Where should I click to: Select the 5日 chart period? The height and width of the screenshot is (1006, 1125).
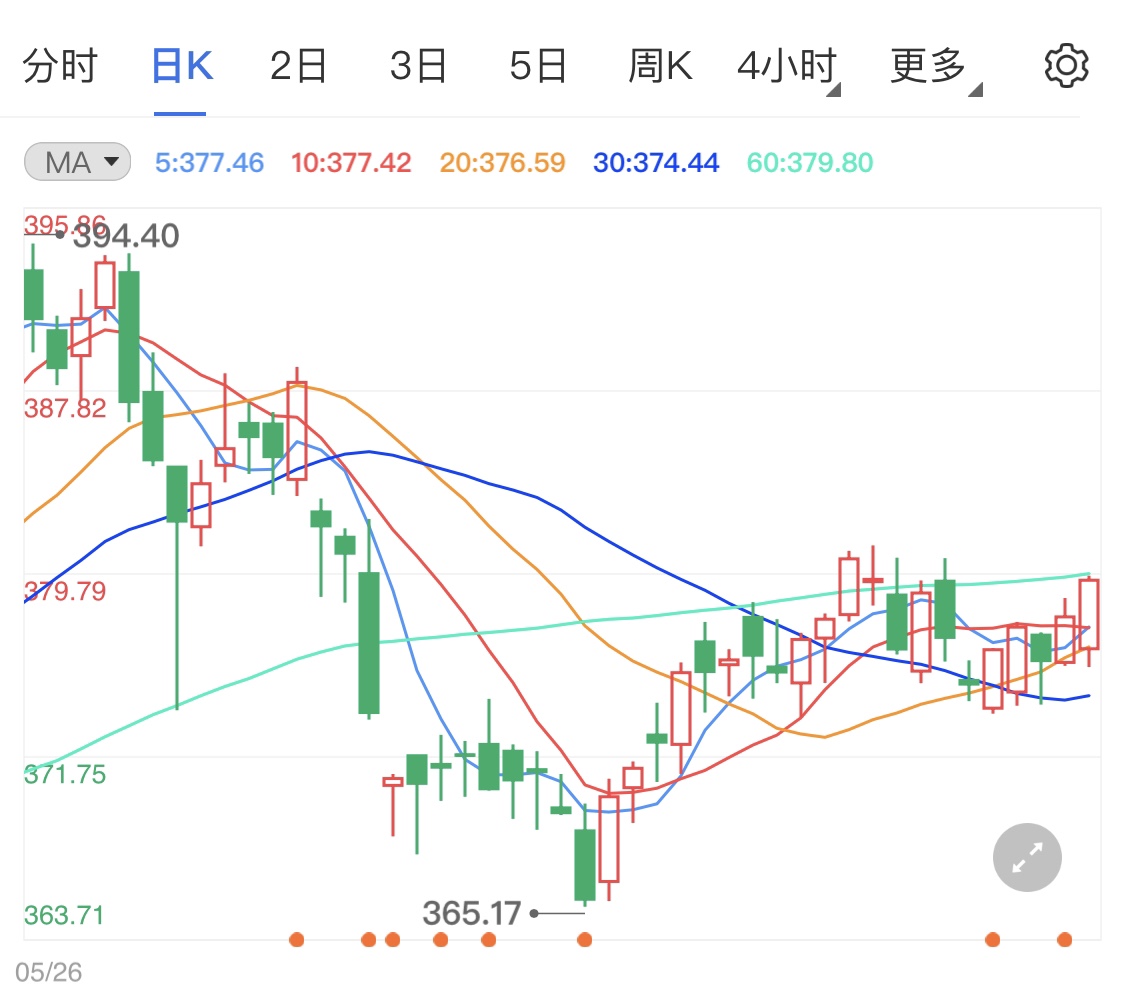pos(538,64)
